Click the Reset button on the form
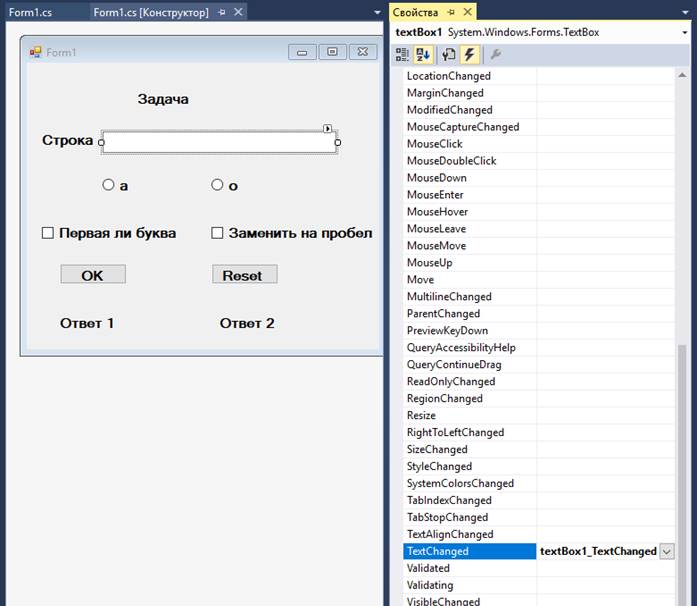The height and width of the screenshot is (606, 697). tap(244, 275)
